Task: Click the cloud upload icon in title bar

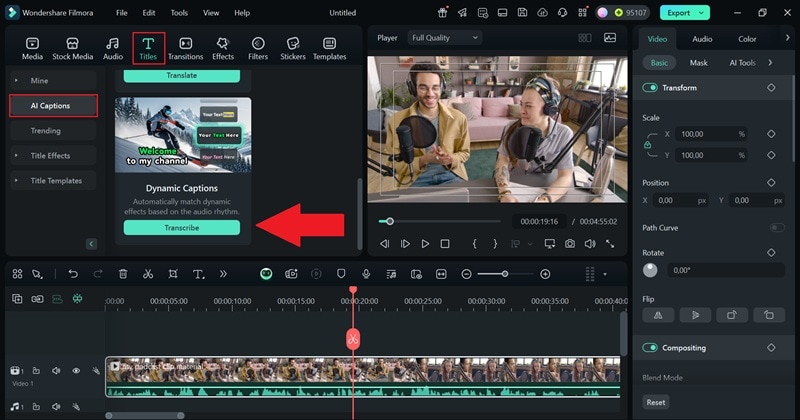Action: click(542, 13)
